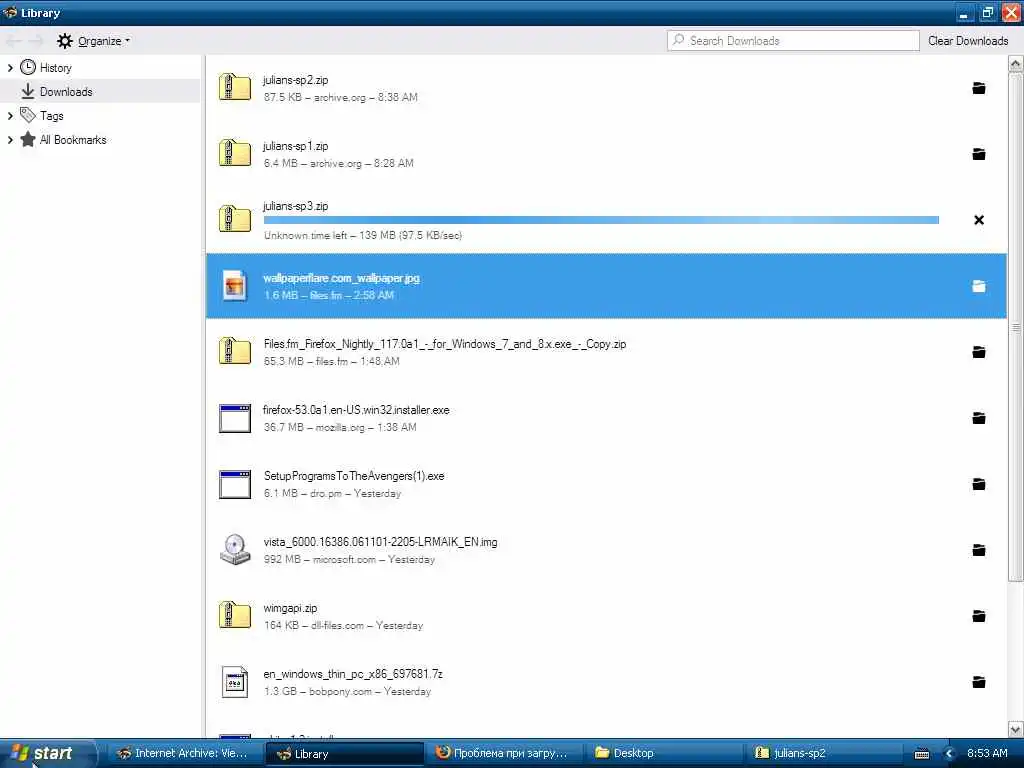
Task: Open containing folder for julians-sp2.zip
Action: [x=978, y=88]
